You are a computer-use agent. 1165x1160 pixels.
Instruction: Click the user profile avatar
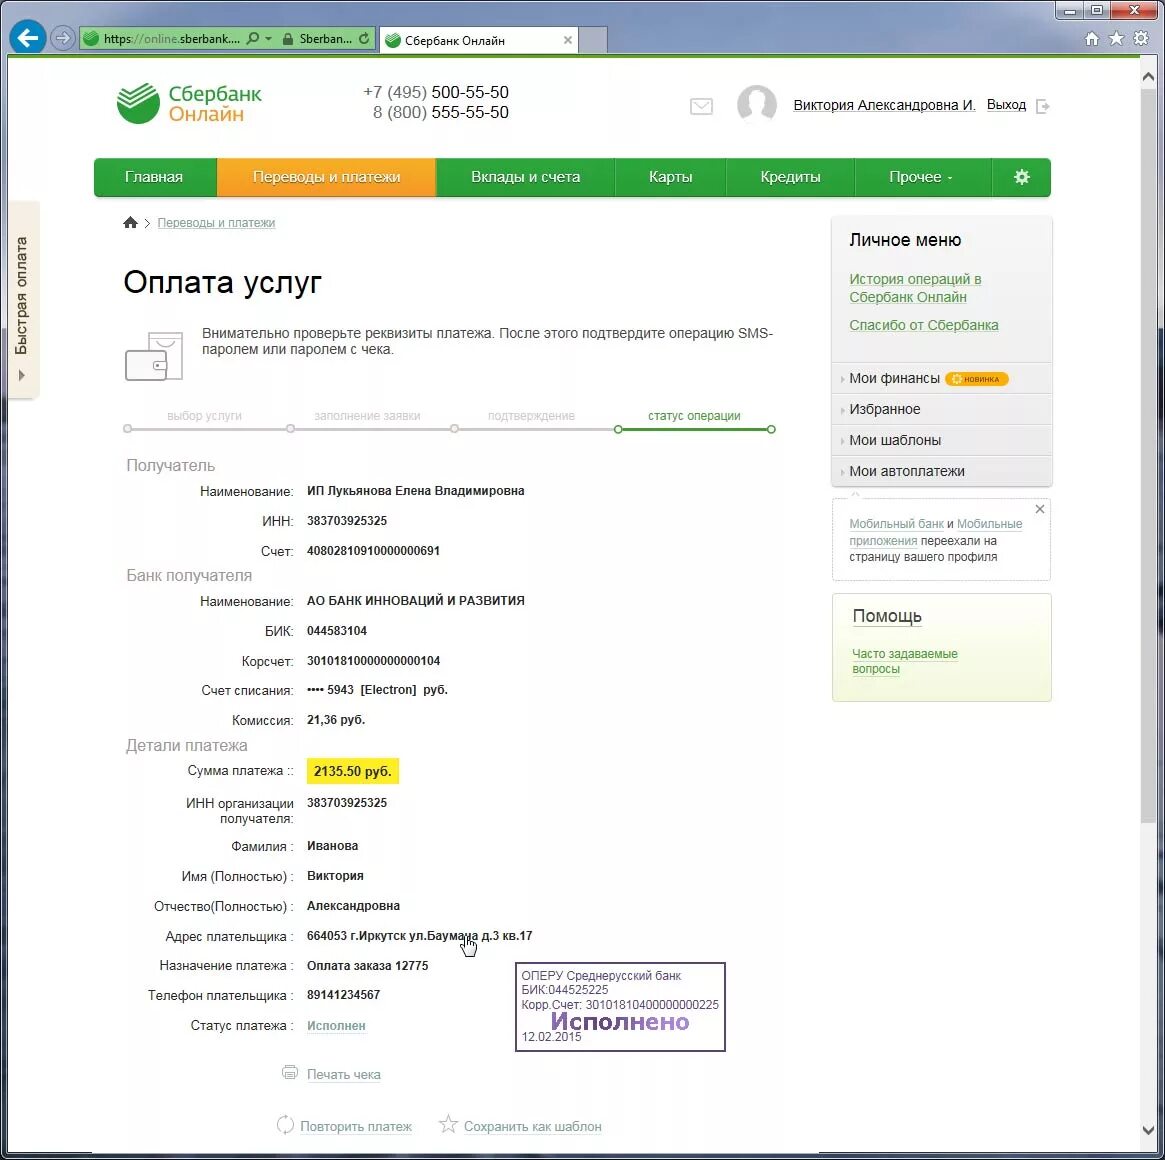coord(756,103)
